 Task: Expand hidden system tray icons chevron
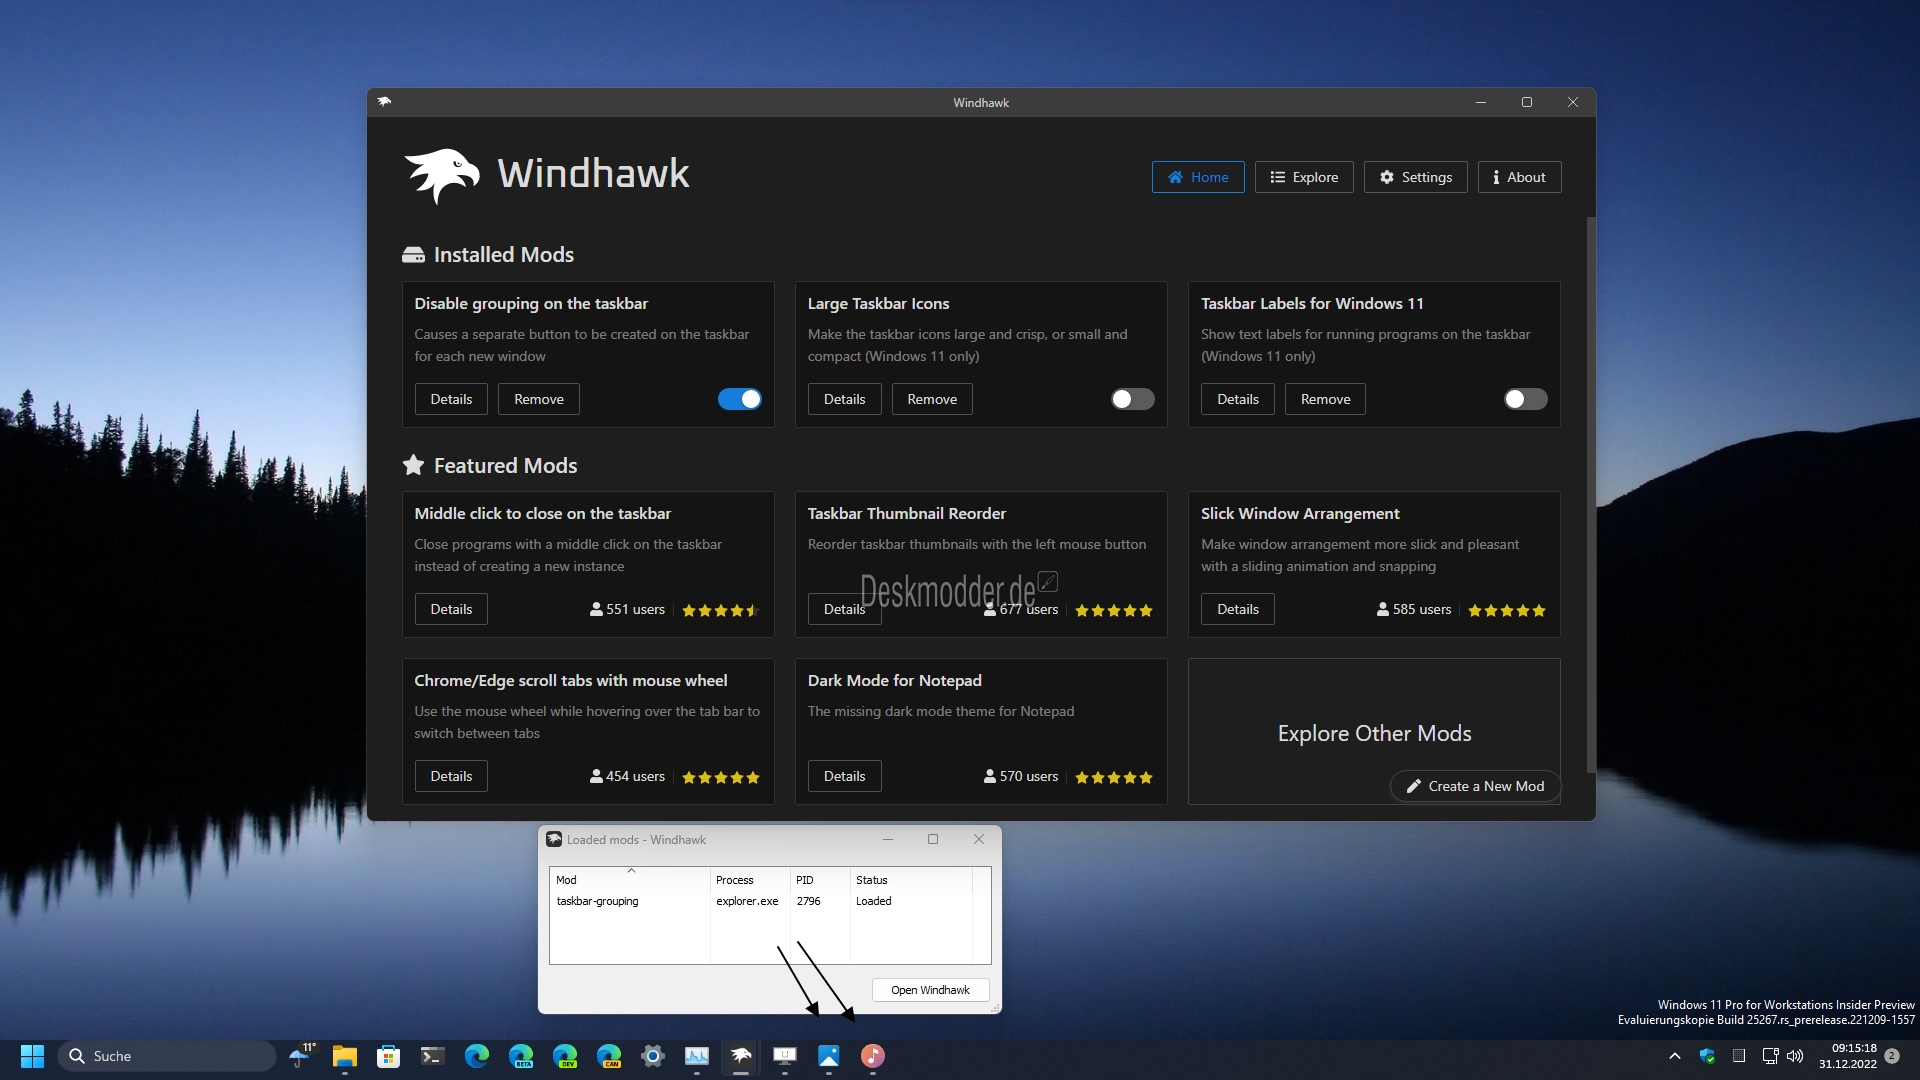tap(1675, 1056)
